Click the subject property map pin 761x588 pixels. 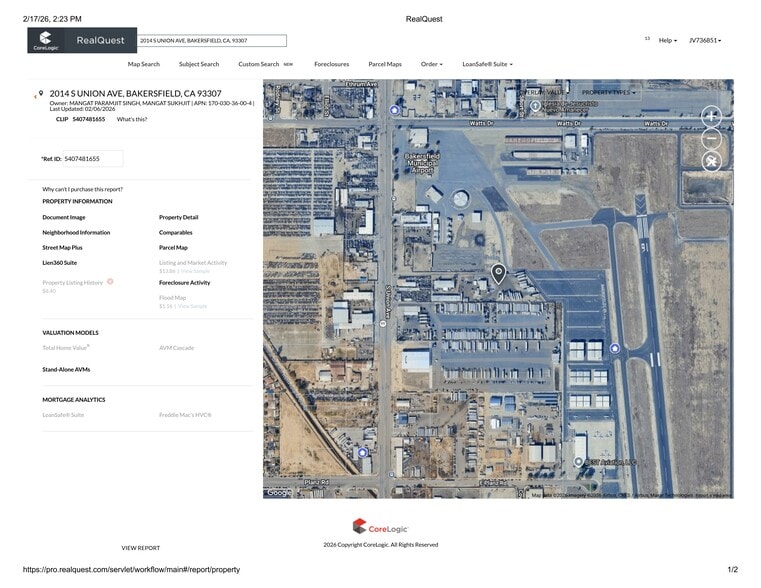click(x=498, y=274)
